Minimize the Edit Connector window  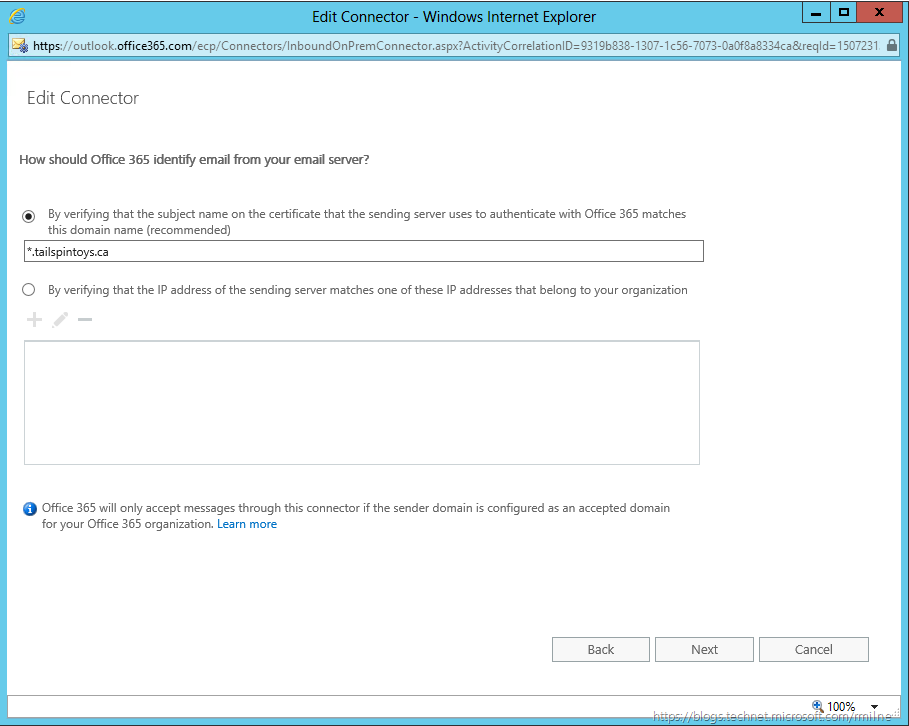pos(817,13)
